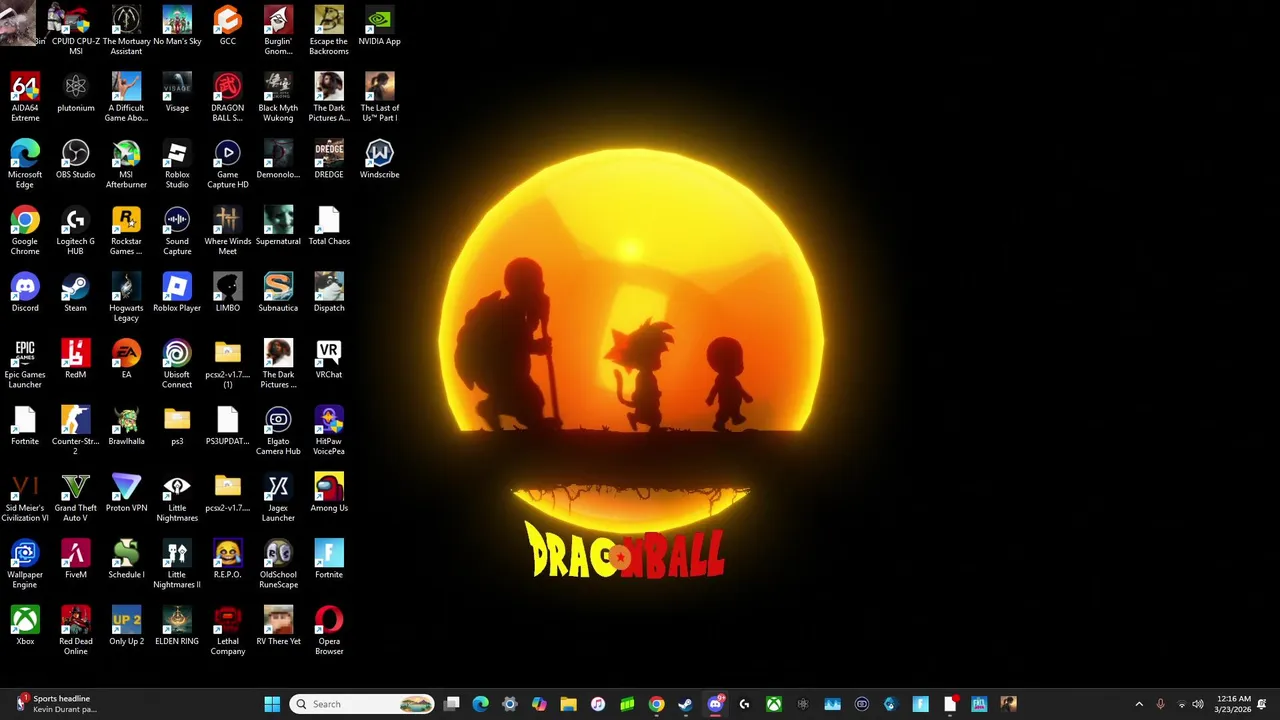Select the Elgato Camera Hub desktop icon

278,431
